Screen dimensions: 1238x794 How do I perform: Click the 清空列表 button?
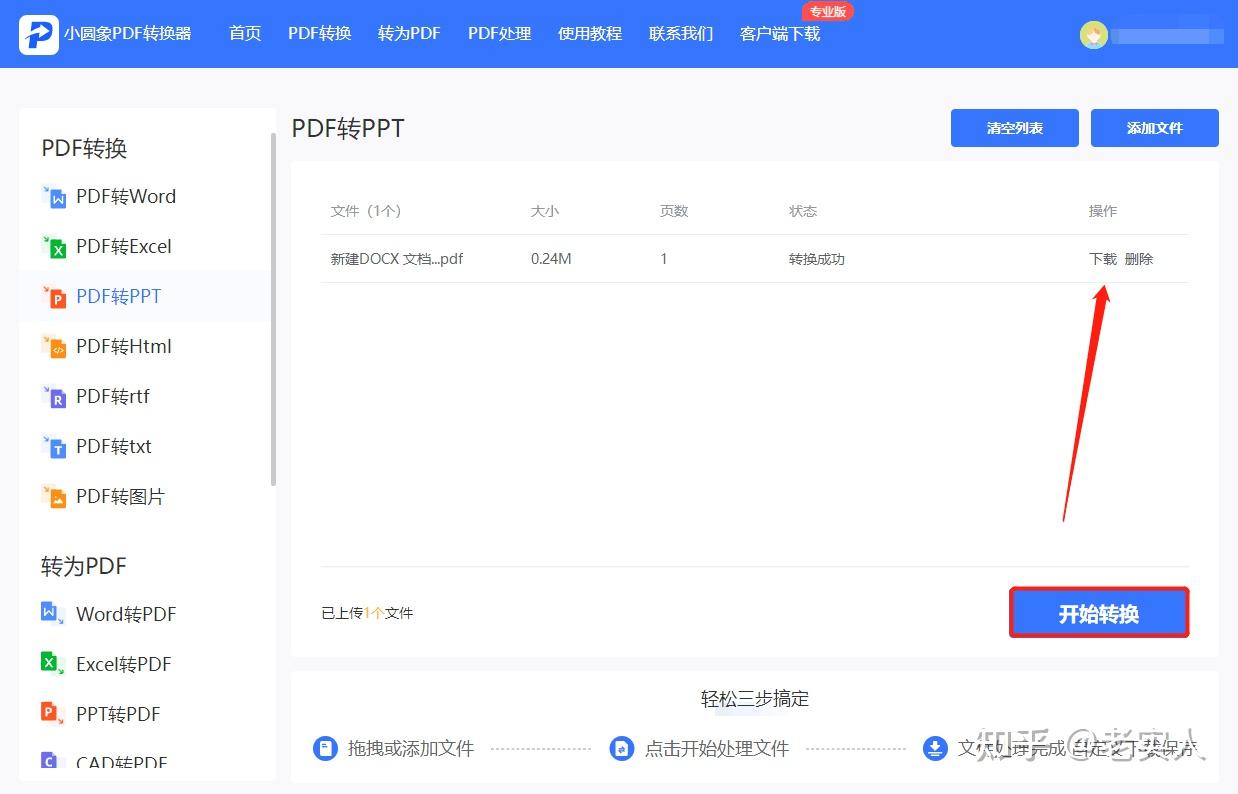[x=1015, y=128]
